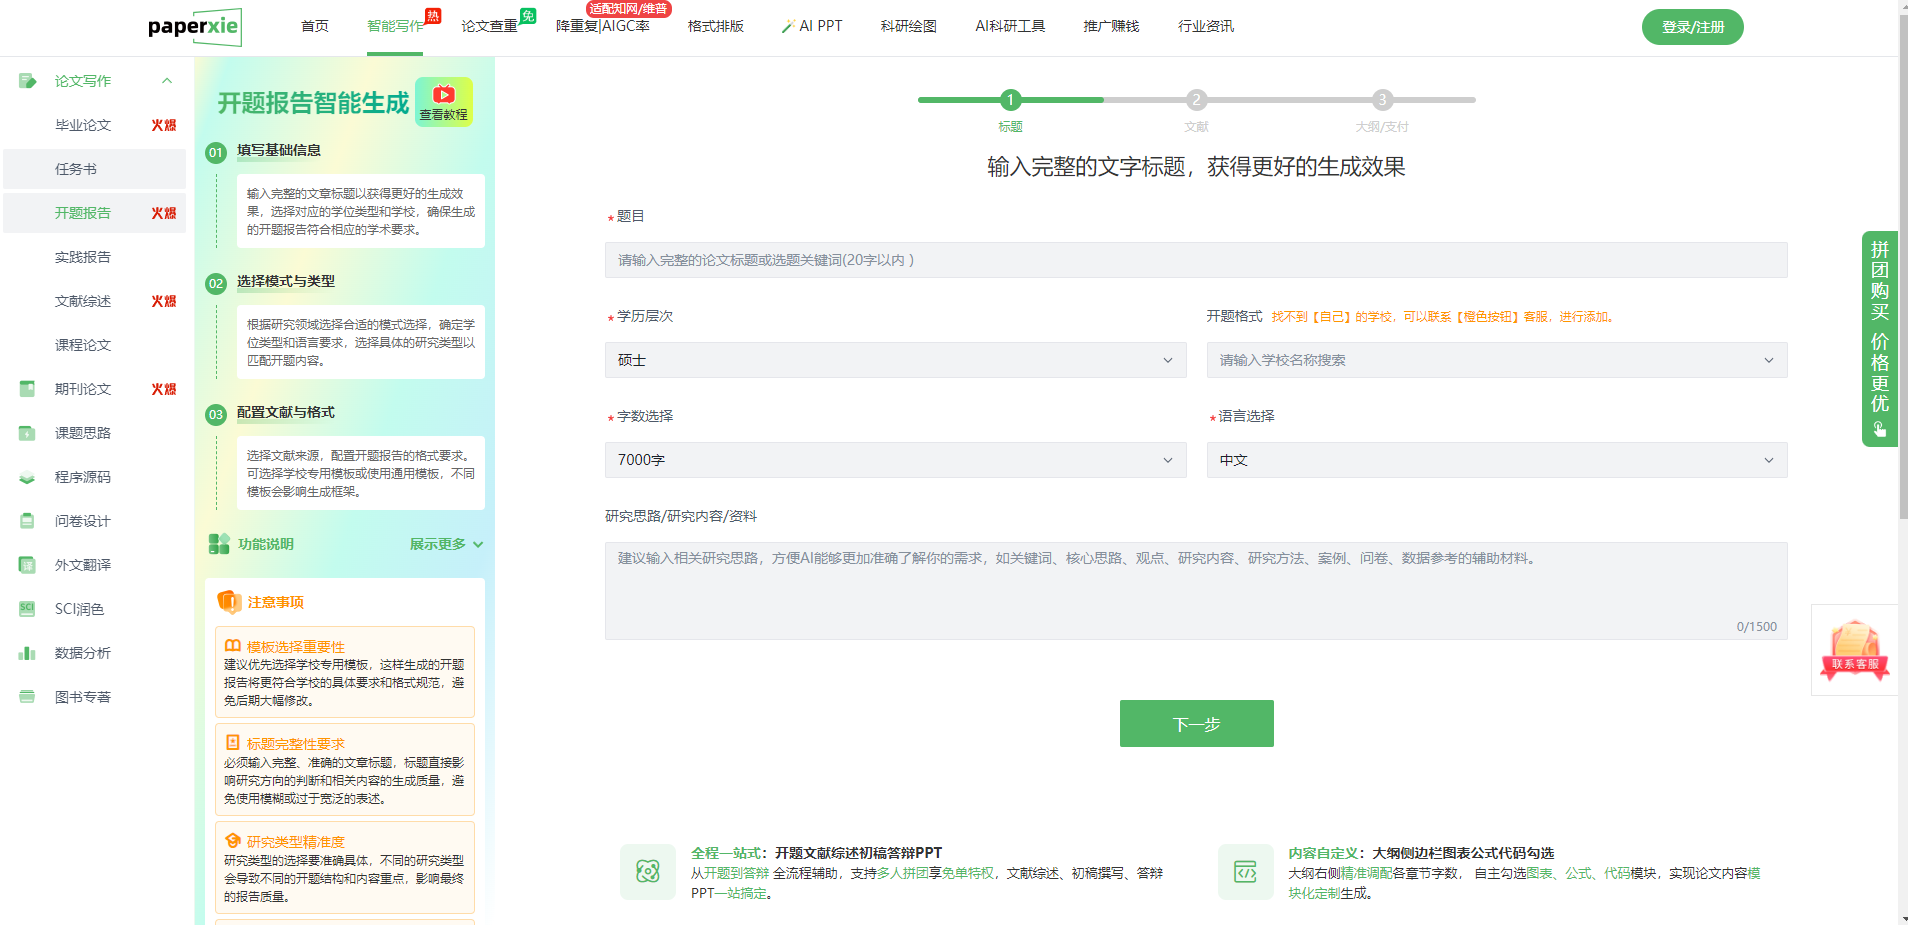Collapse the 论文写作 sidebar section
The image size is (1908, 925).
167,81
